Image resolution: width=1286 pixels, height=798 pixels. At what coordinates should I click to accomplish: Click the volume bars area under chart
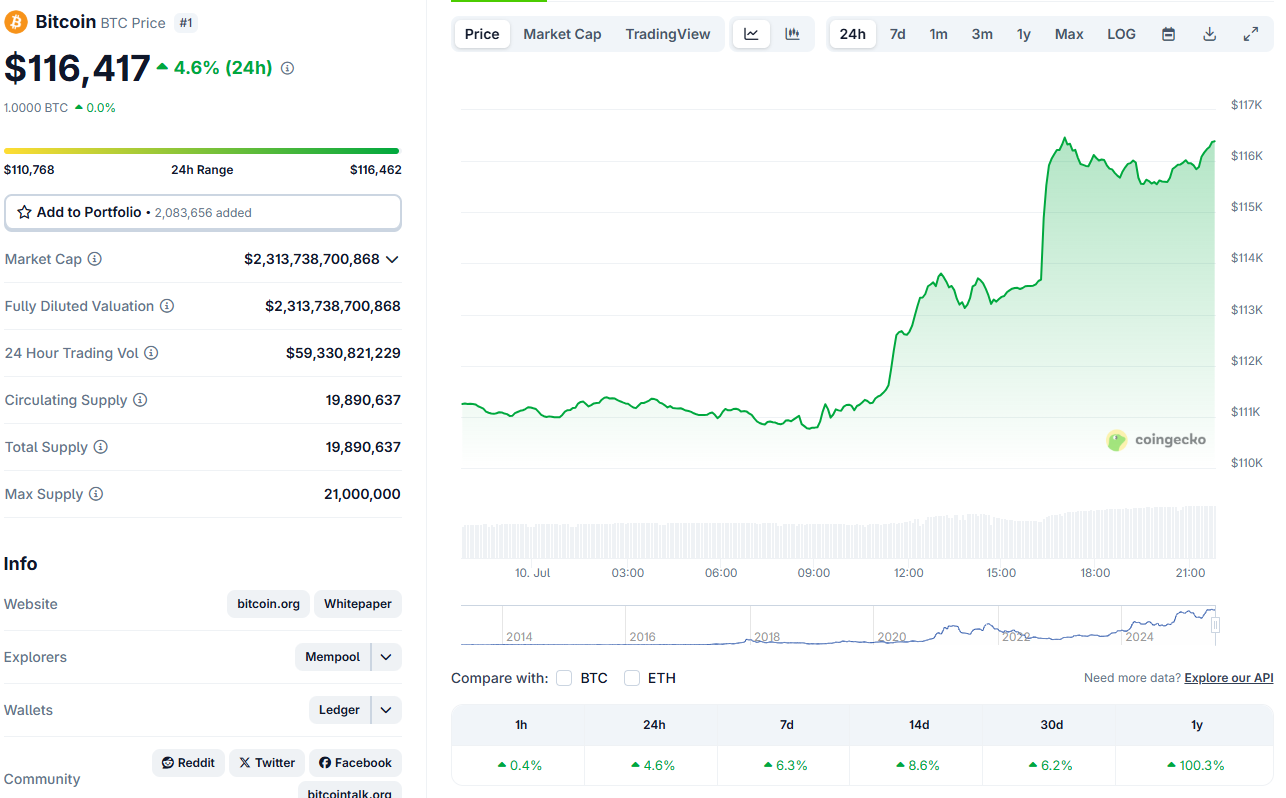click(838, 533)
